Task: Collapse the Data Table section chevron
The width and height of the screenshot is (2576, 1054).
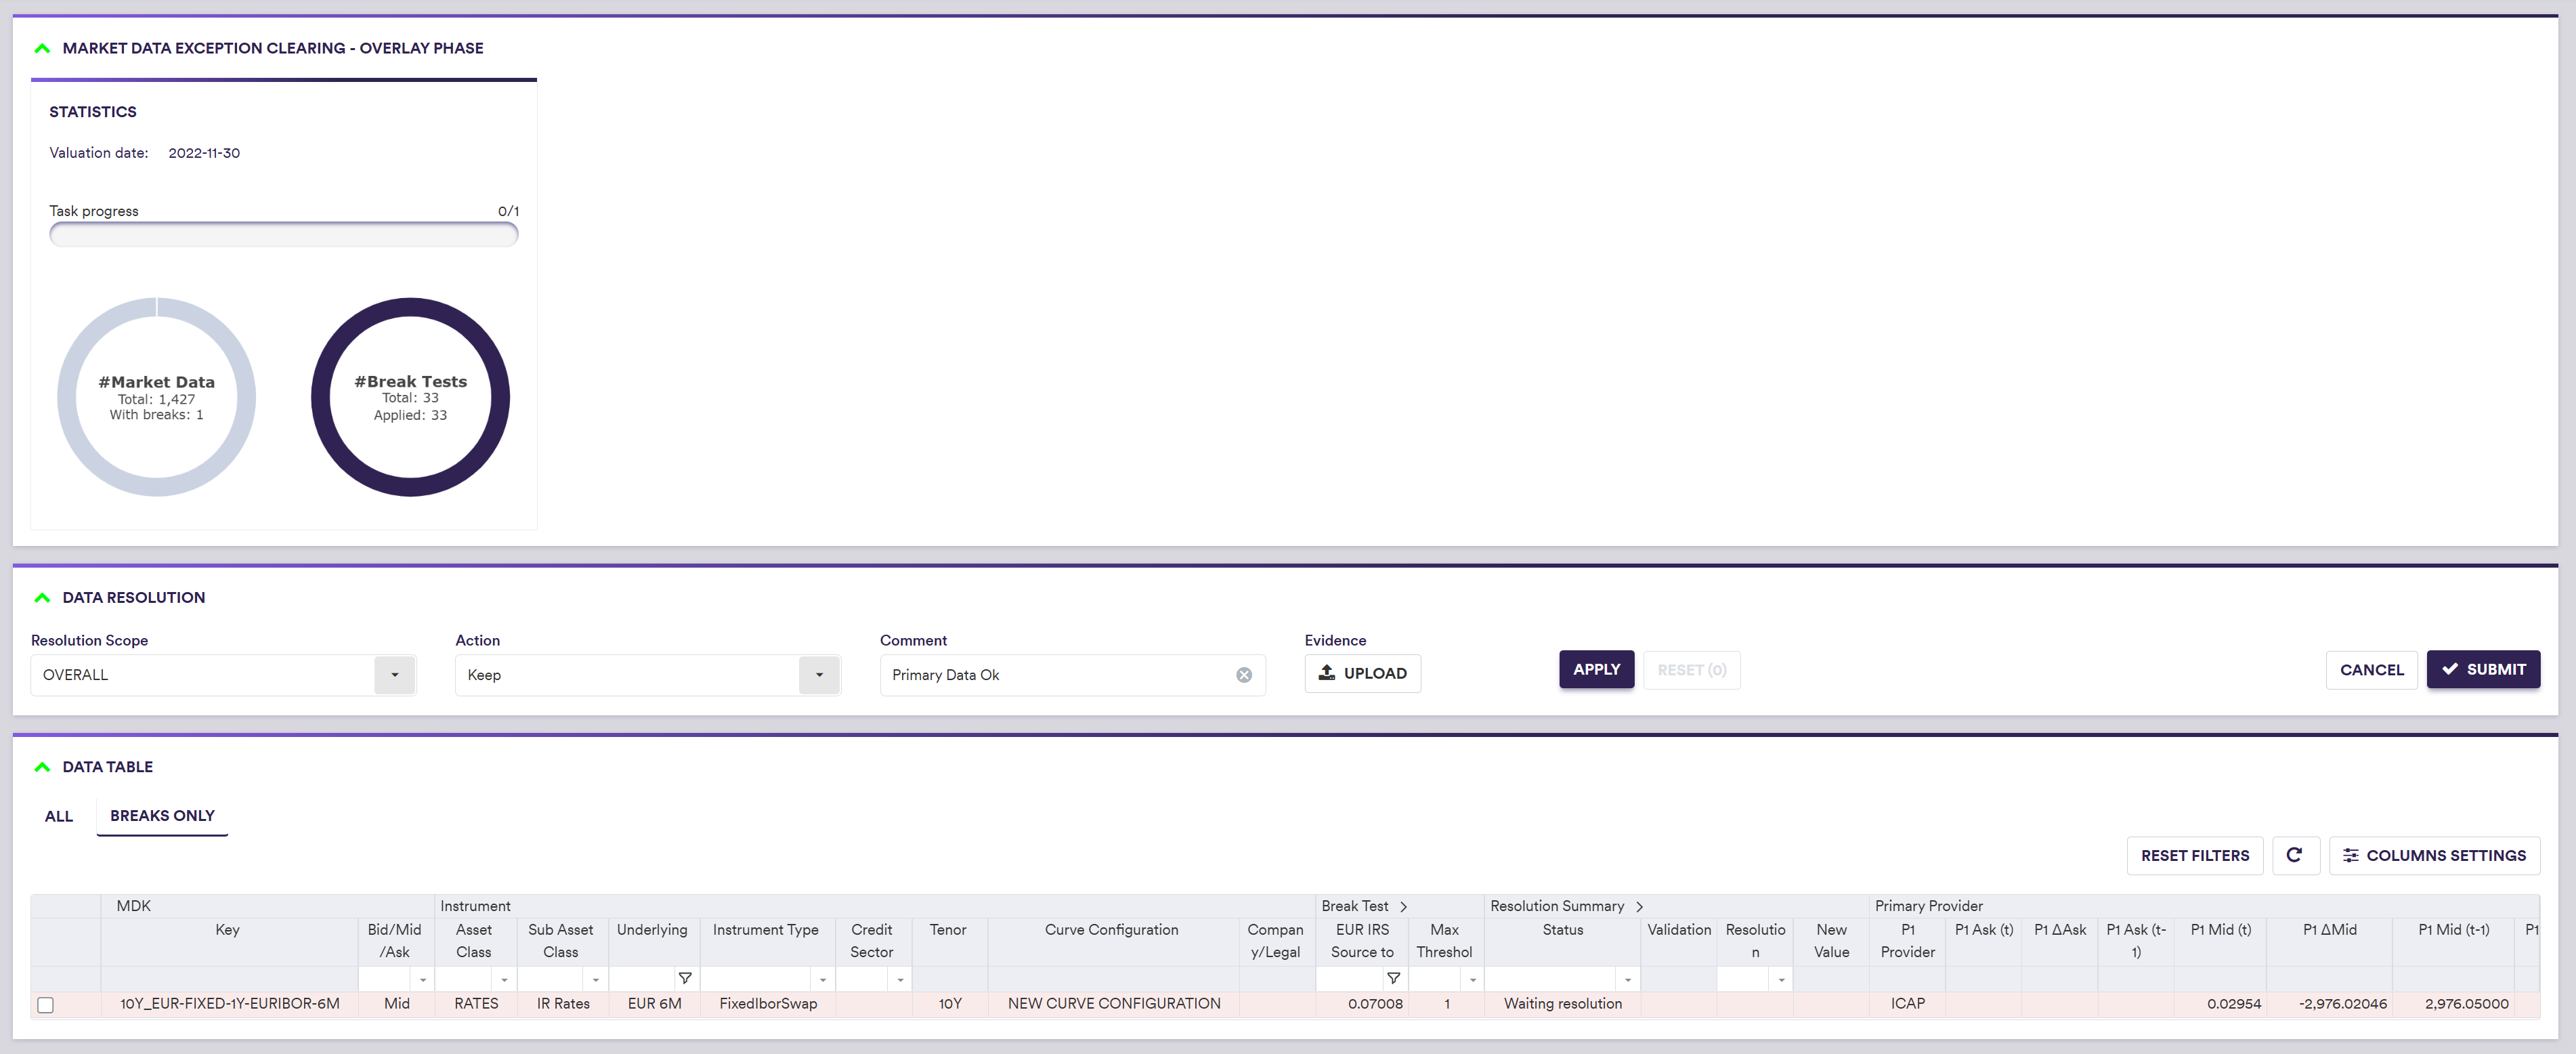Action: click(42, 767)
